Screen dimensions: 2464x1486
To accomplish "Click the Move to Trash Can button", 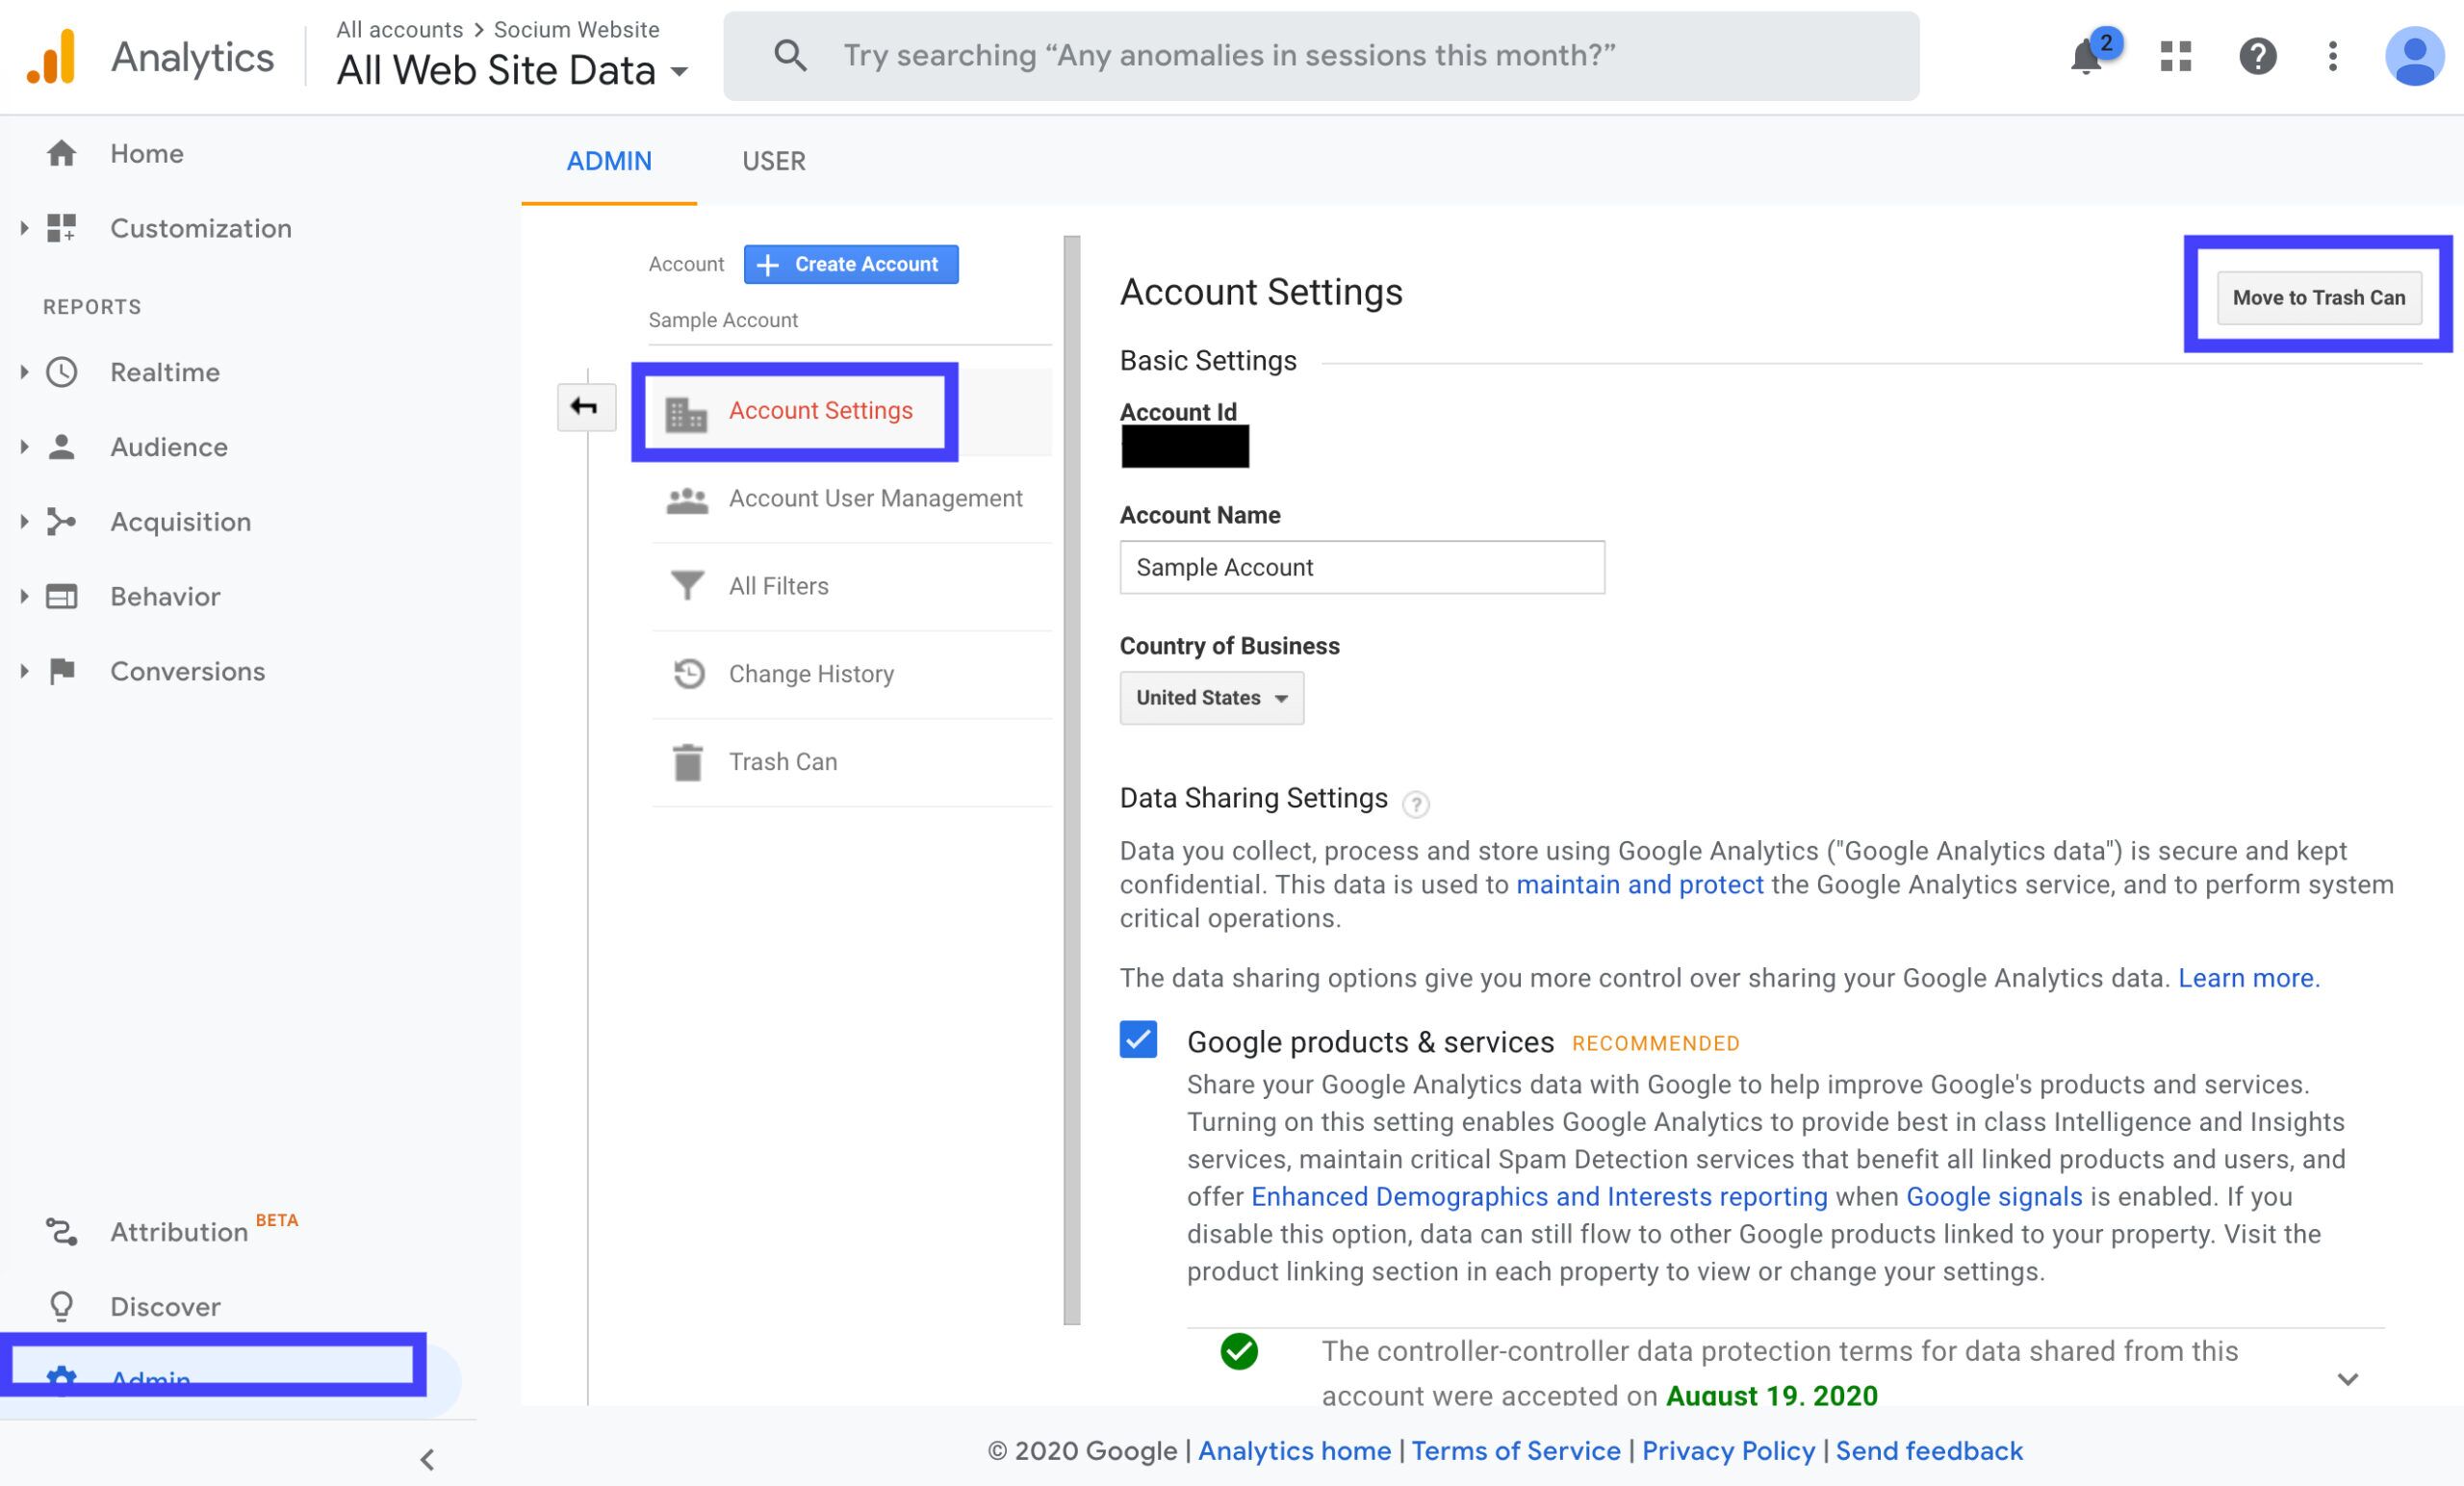I will tap(2319, 298).
